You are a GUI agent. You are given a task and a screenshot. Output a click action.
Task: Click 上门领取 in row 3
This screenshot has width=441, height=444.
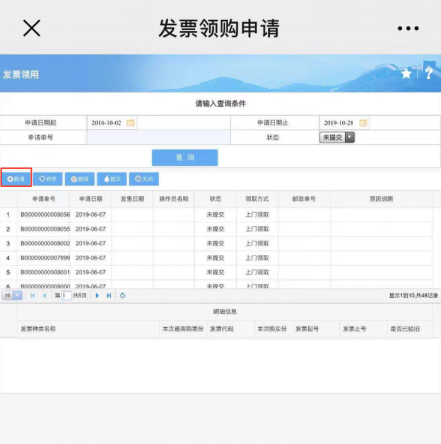point(257,244)
